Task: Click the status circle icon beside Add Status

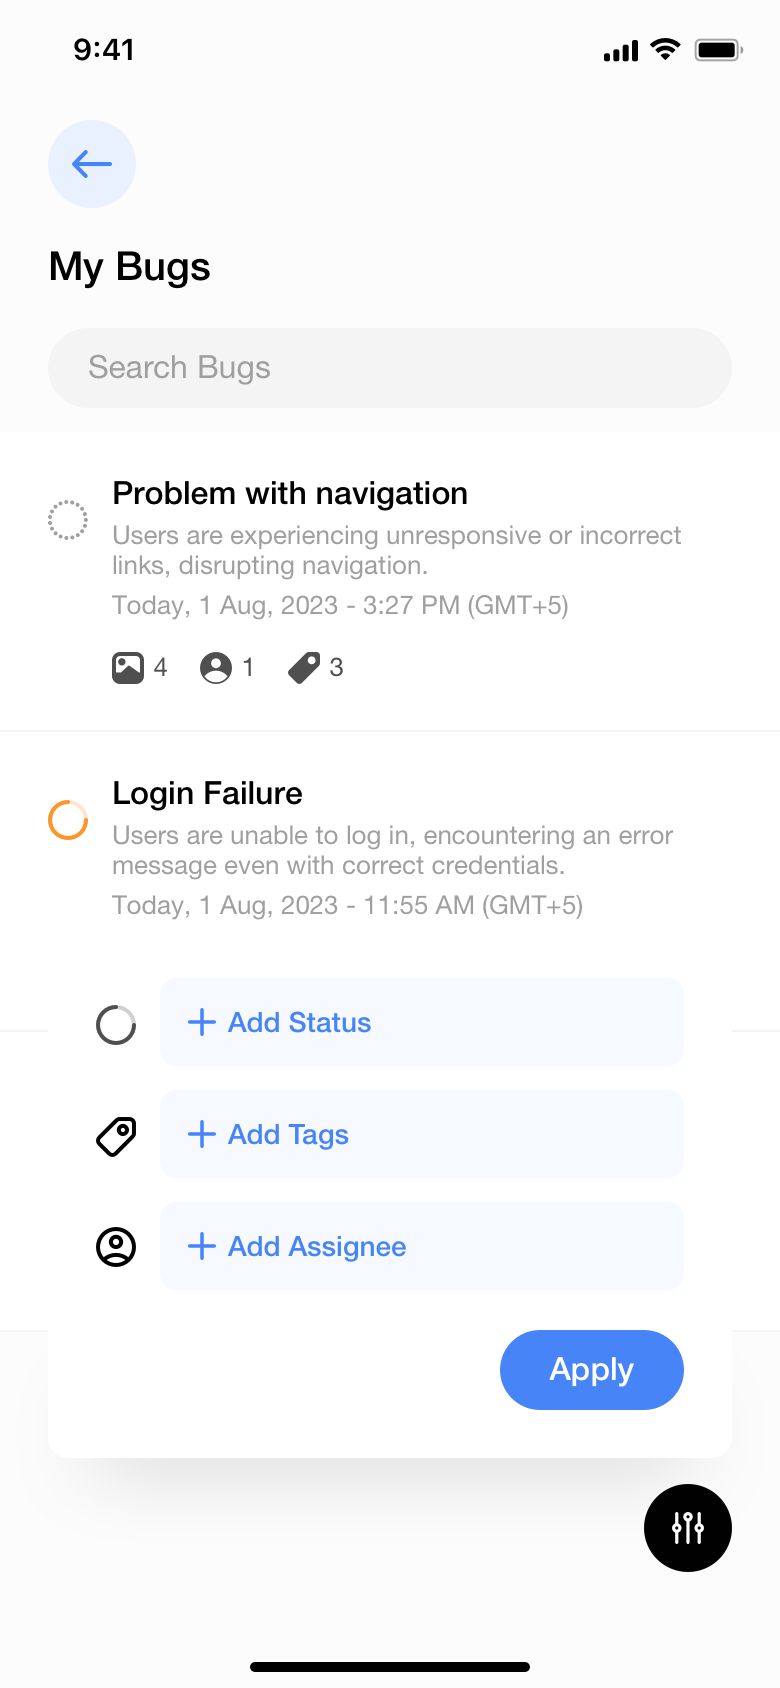Action: tap(116, 1024)
